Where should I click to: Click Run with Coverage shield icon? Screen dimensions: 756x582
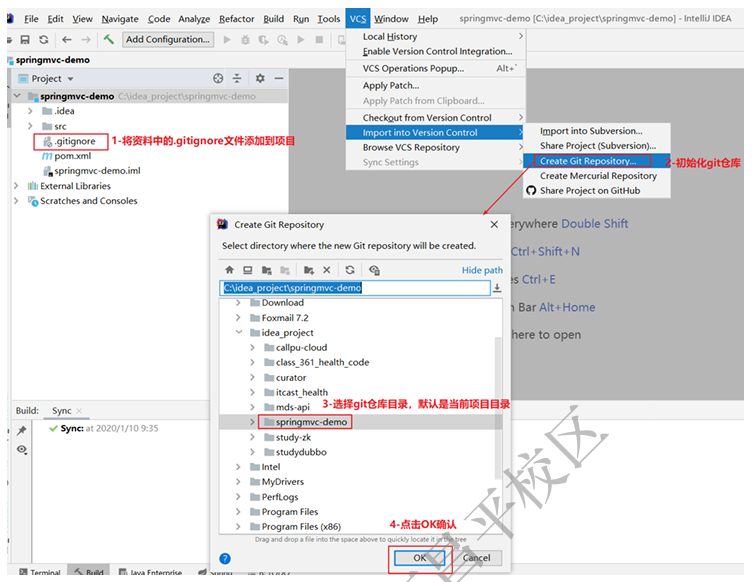(x=263, y=40)
